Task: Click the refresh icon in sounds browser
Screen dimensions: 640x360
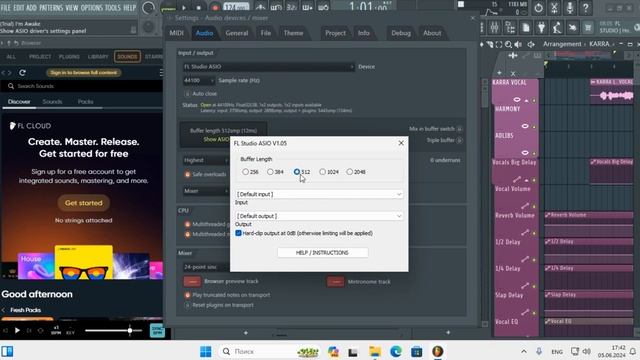Action: 22,73
